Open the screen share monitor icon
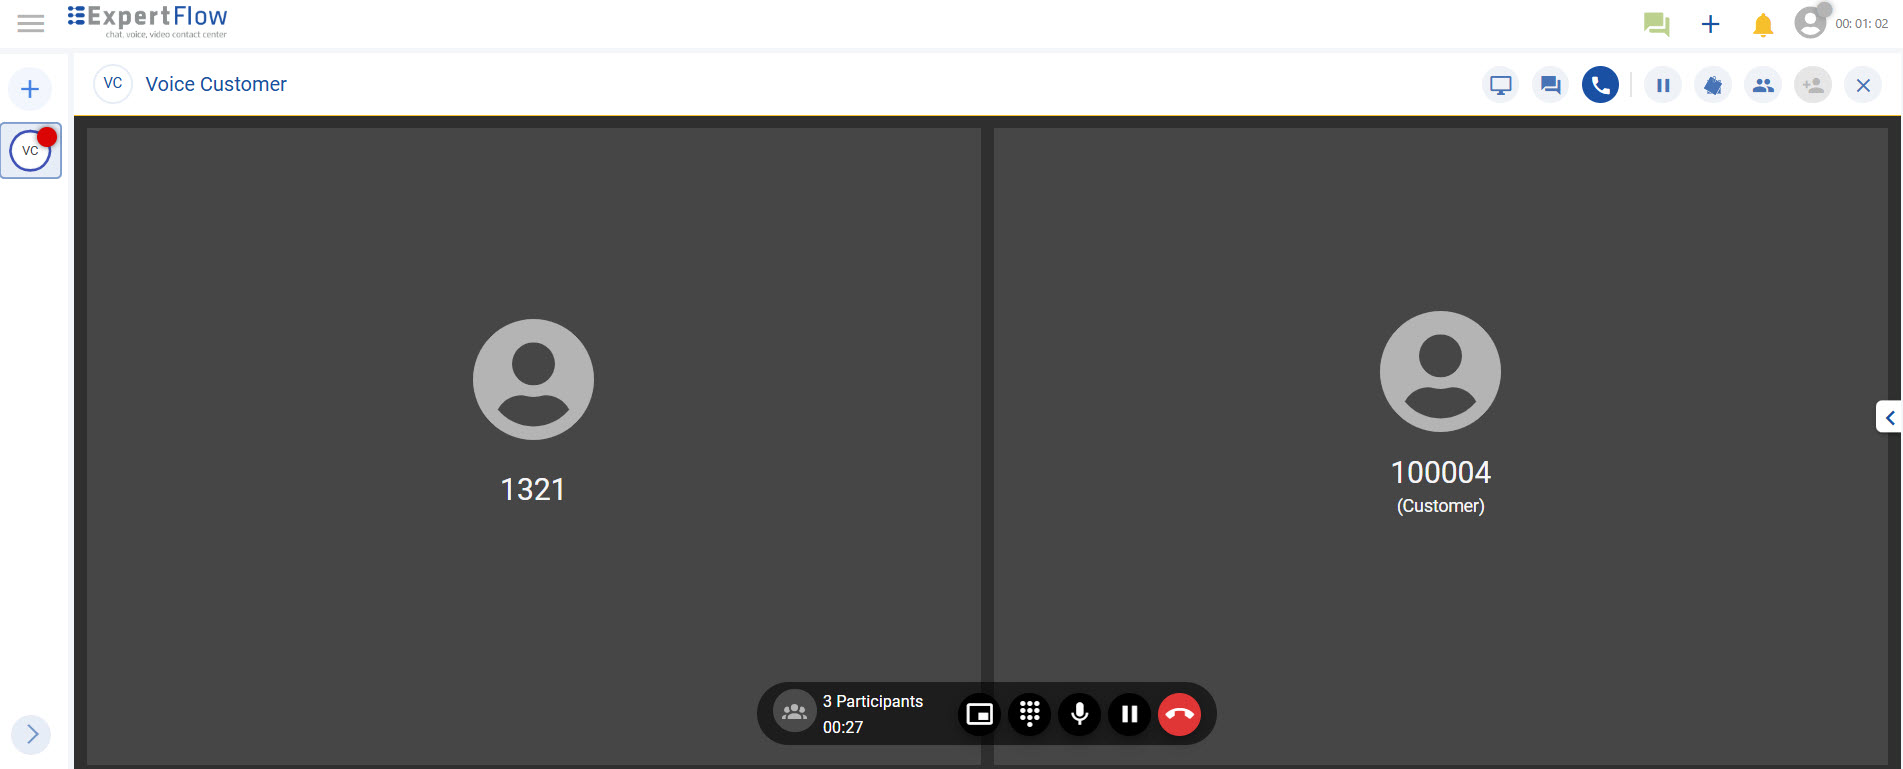Screen dimensions: 1903x769 1500,85
